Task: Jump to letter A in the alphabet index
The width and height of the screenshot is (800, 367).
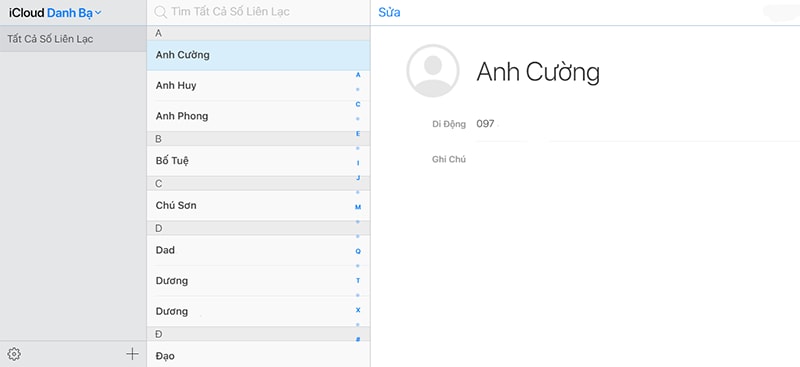Action: 358,75
